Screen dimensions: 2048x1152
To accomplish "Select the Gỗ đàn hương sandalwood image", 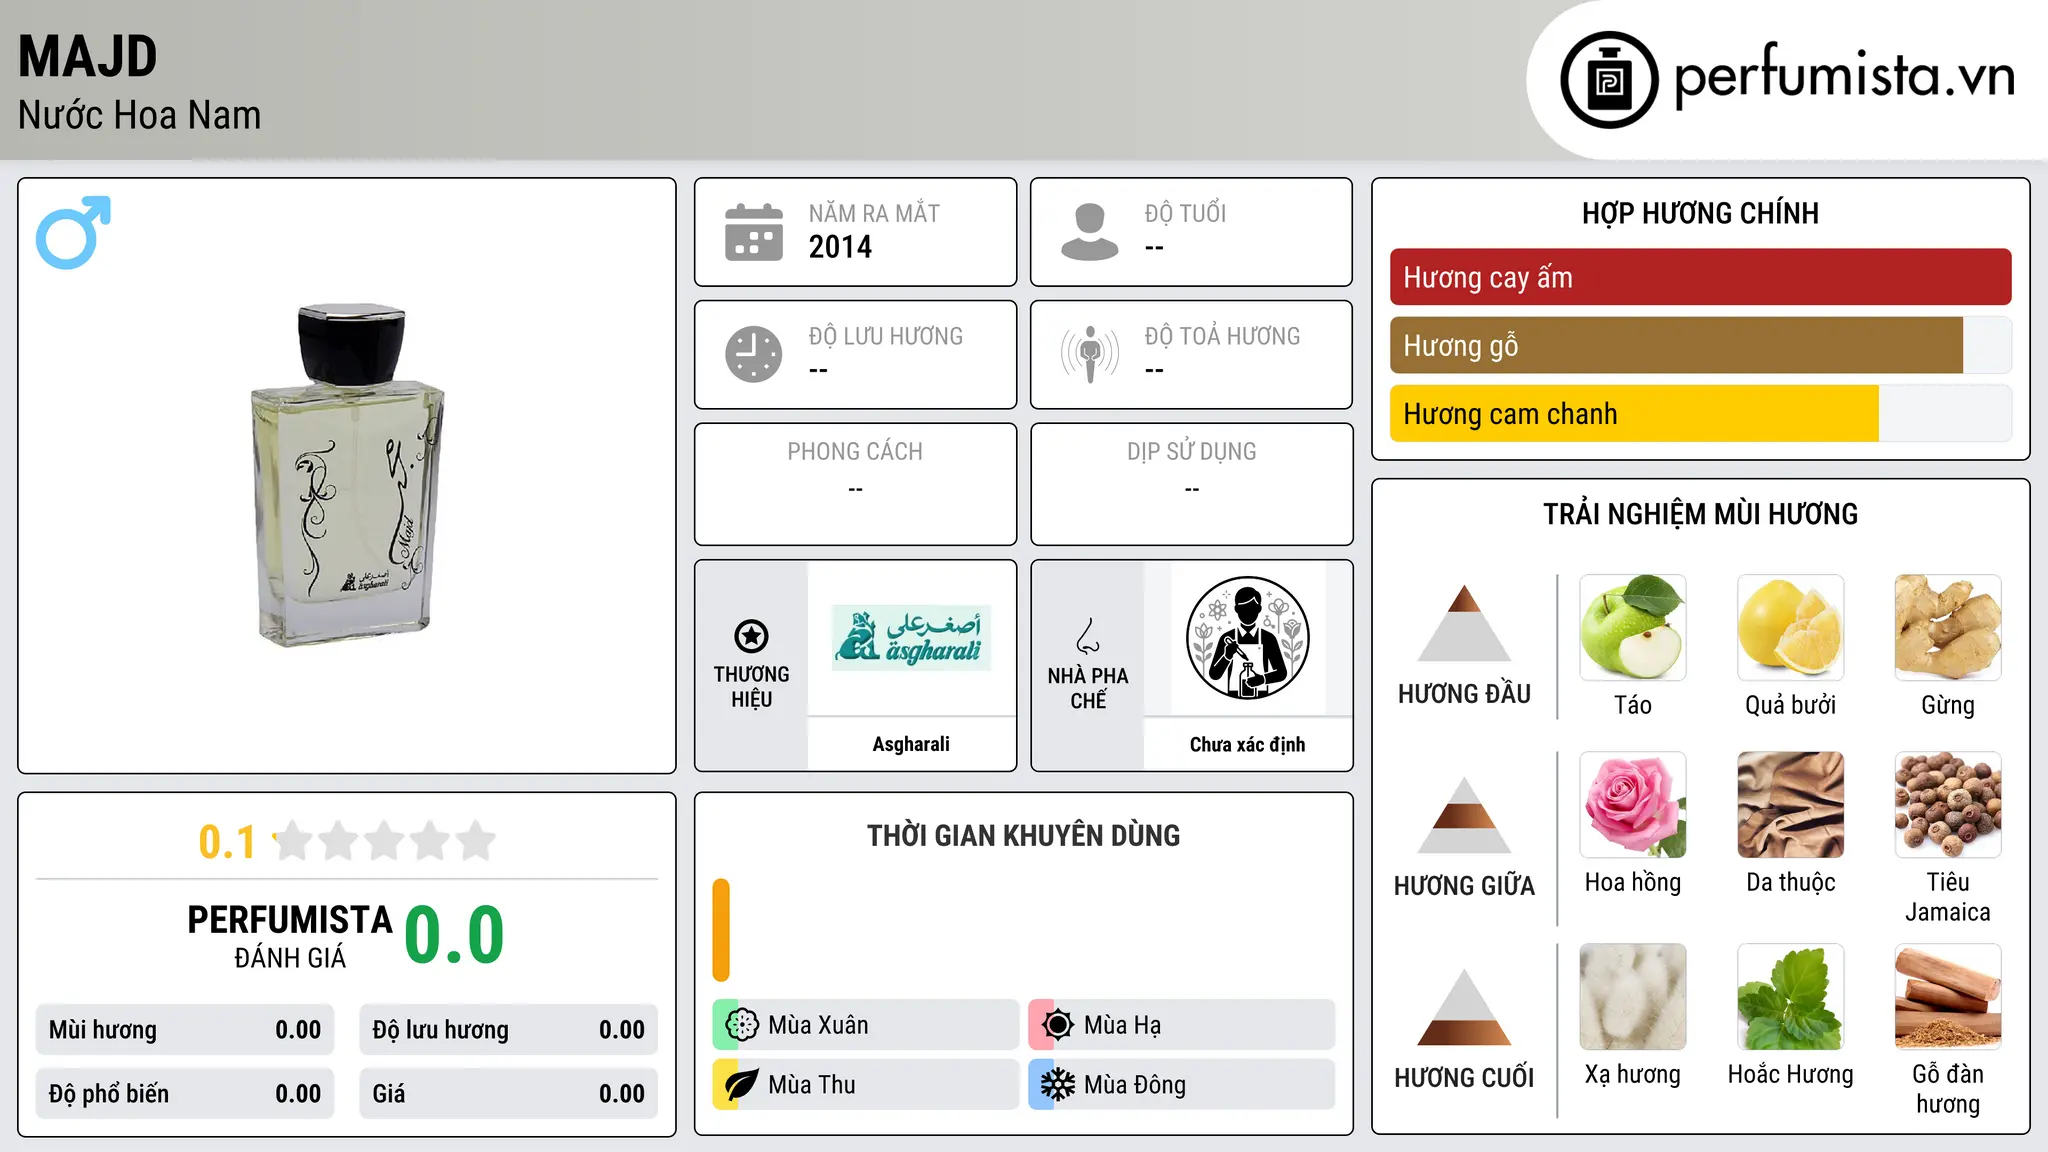I will point(1948,997).
